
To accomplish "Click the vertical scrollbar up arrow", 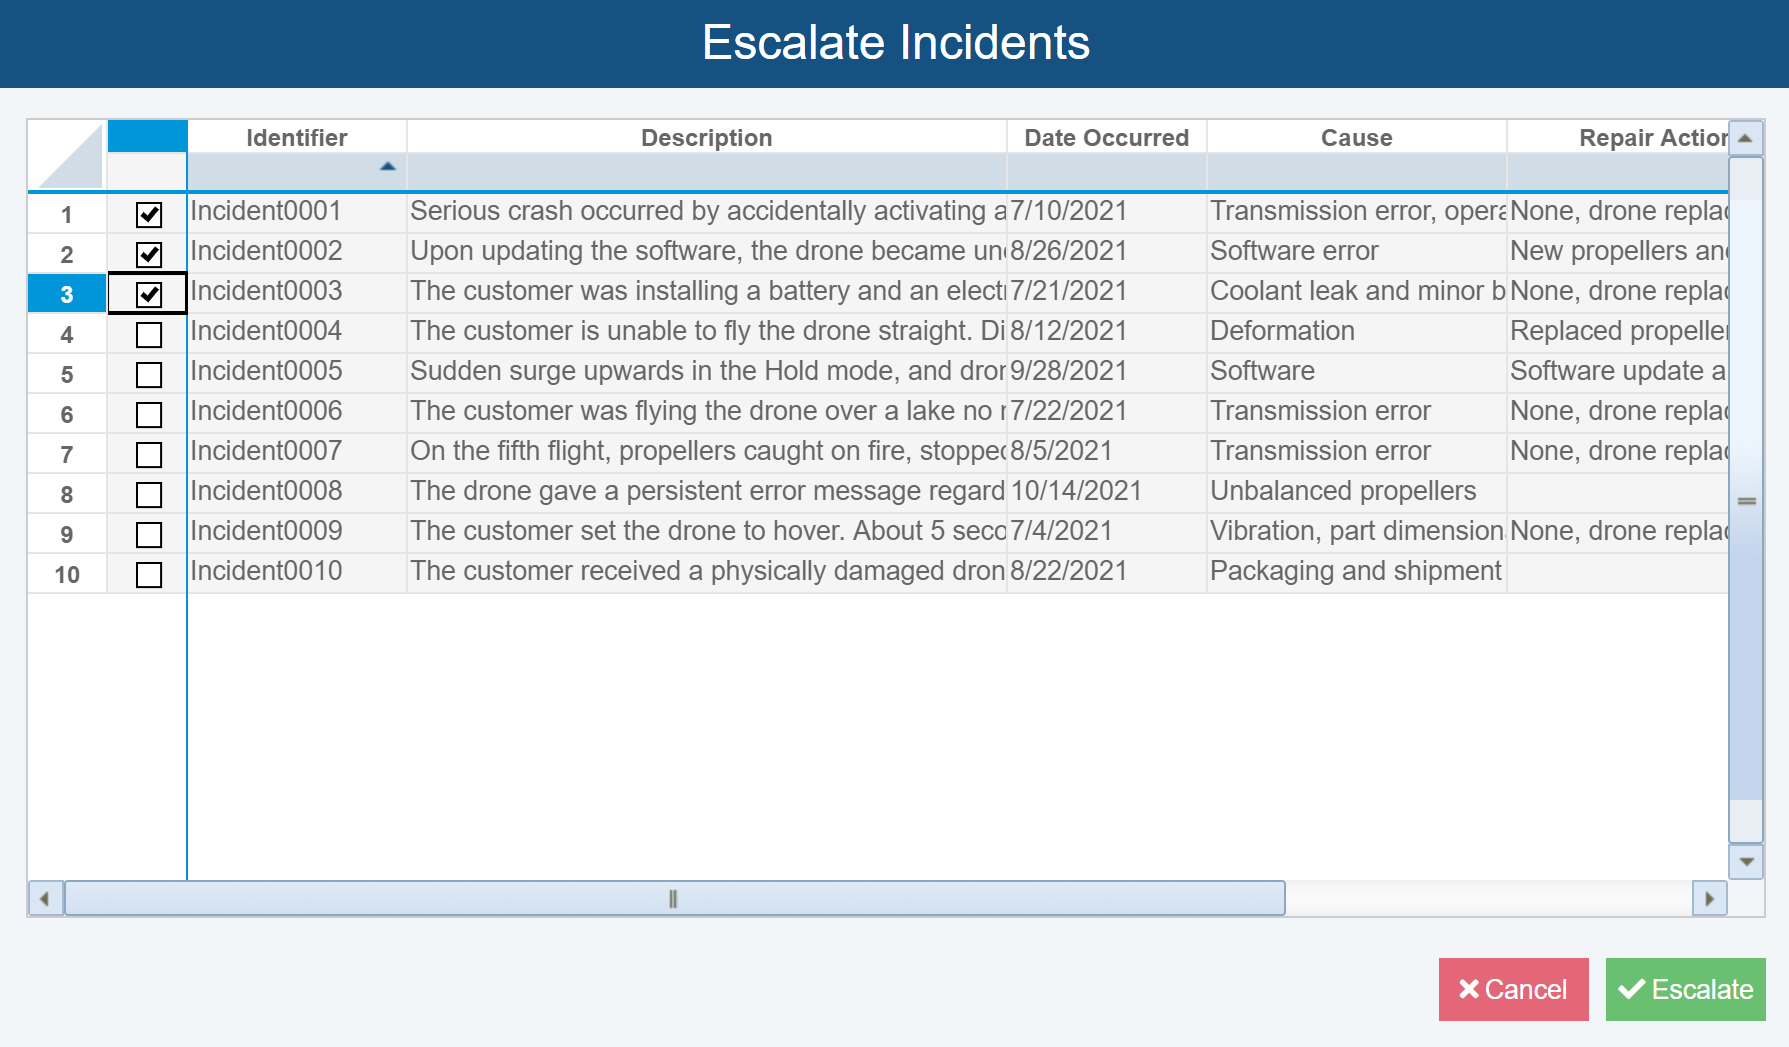I will coord(1745,138).
